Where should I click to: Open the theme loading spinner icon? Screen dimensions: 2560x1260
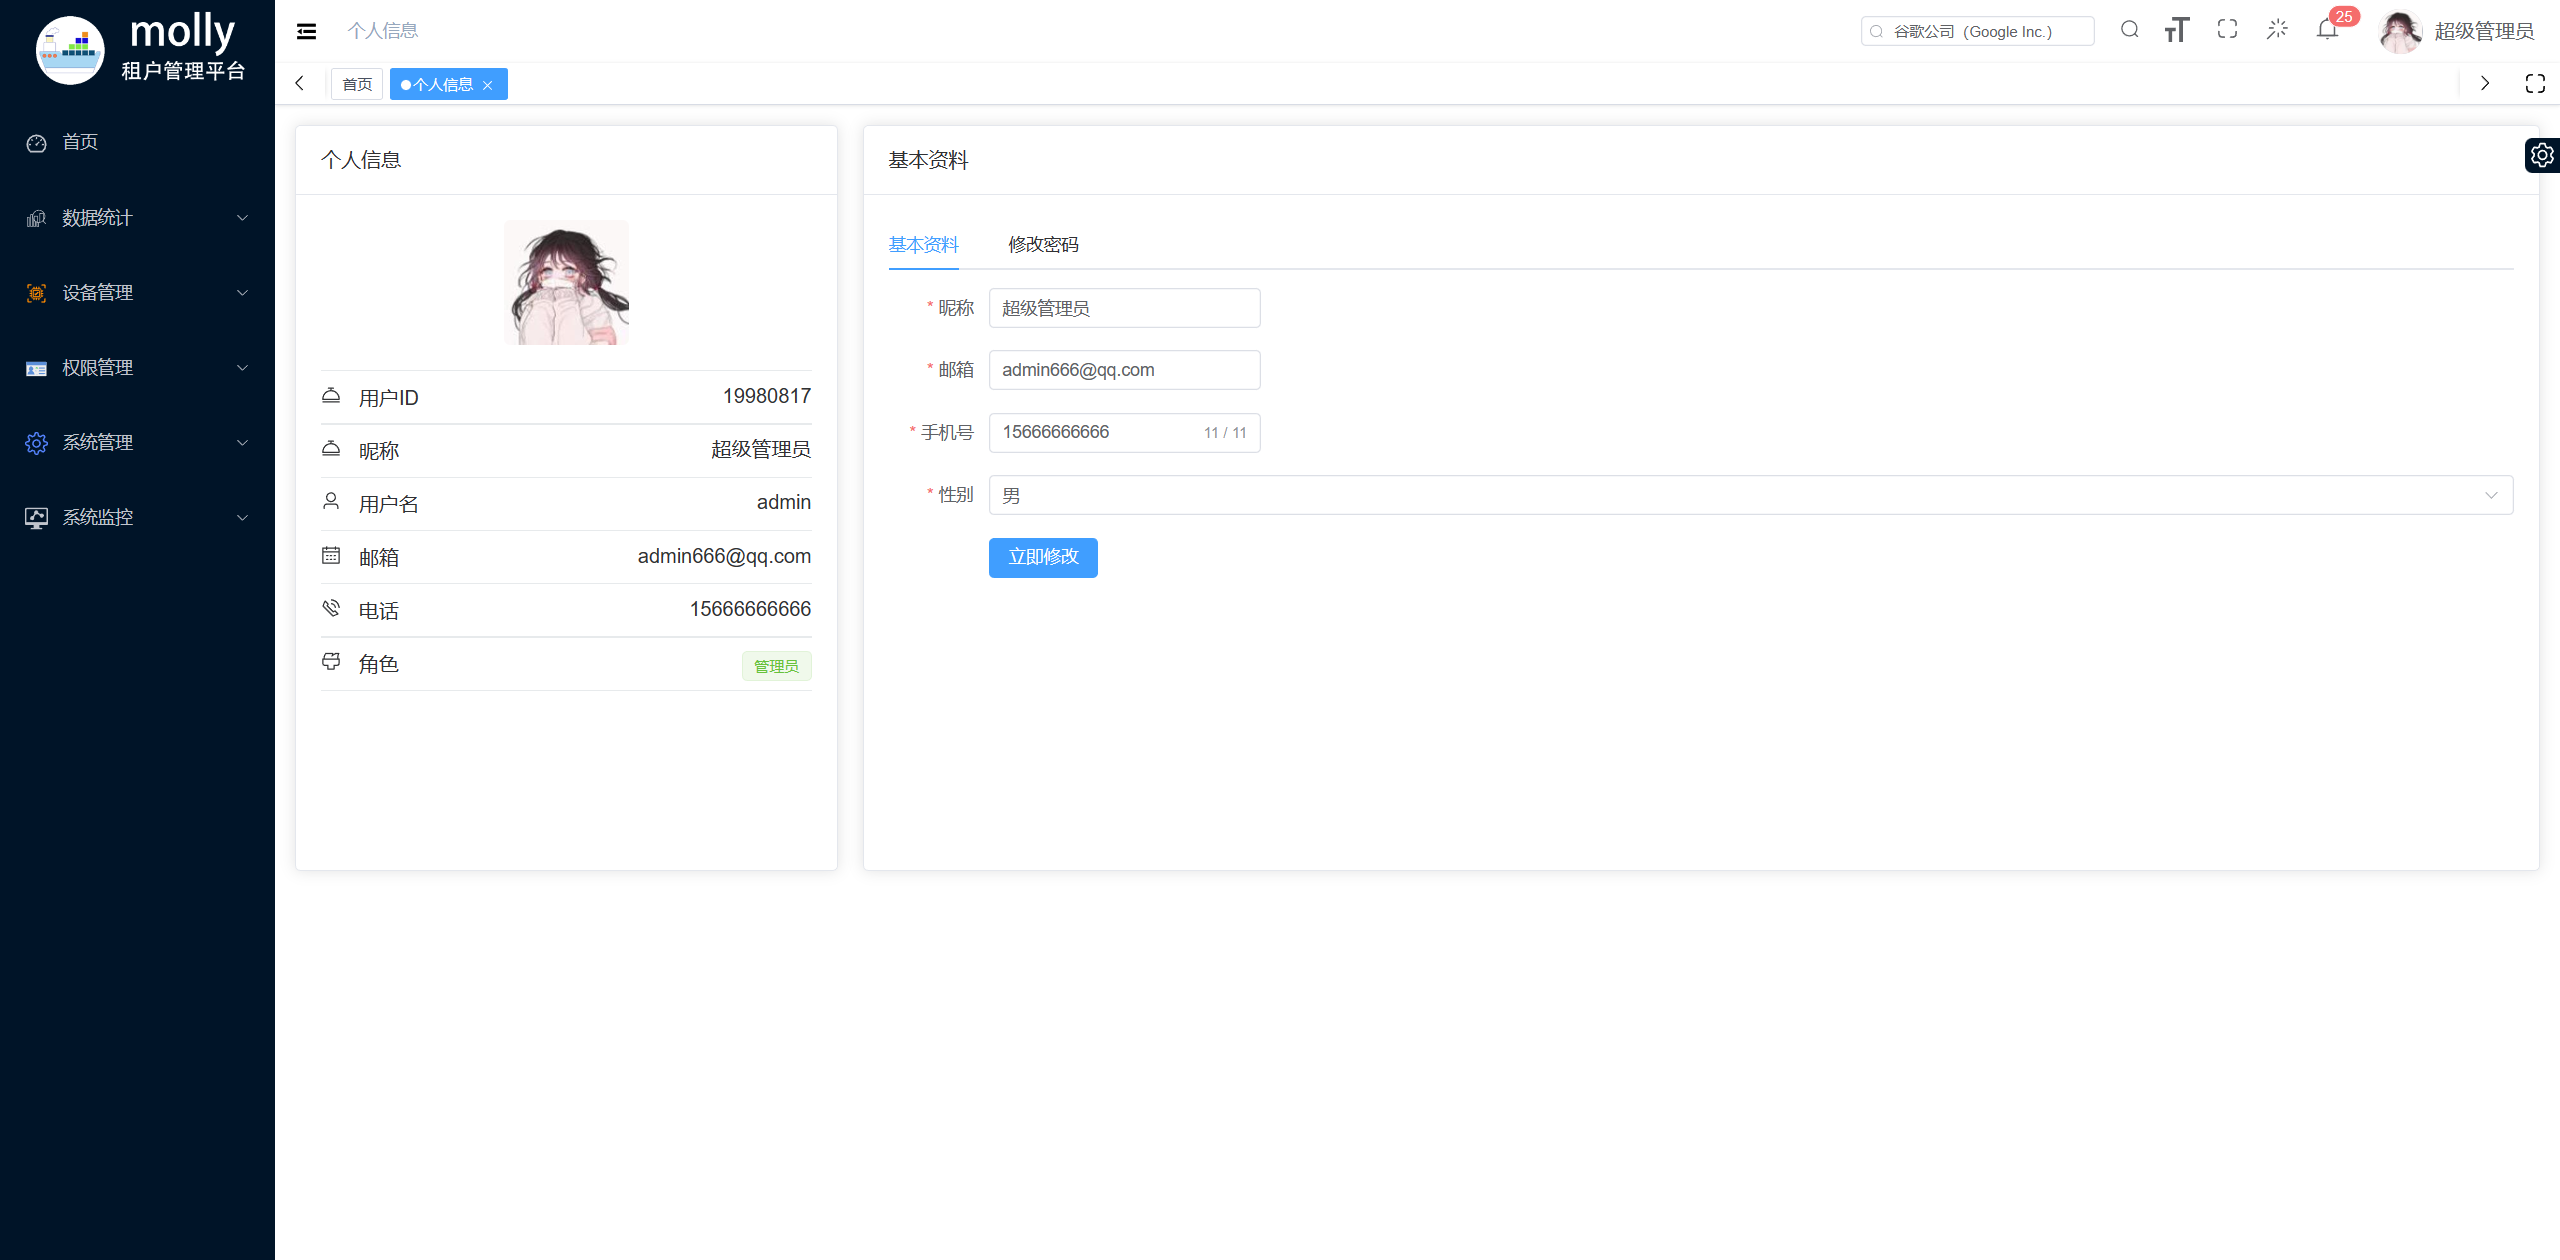coord(2277,30)
